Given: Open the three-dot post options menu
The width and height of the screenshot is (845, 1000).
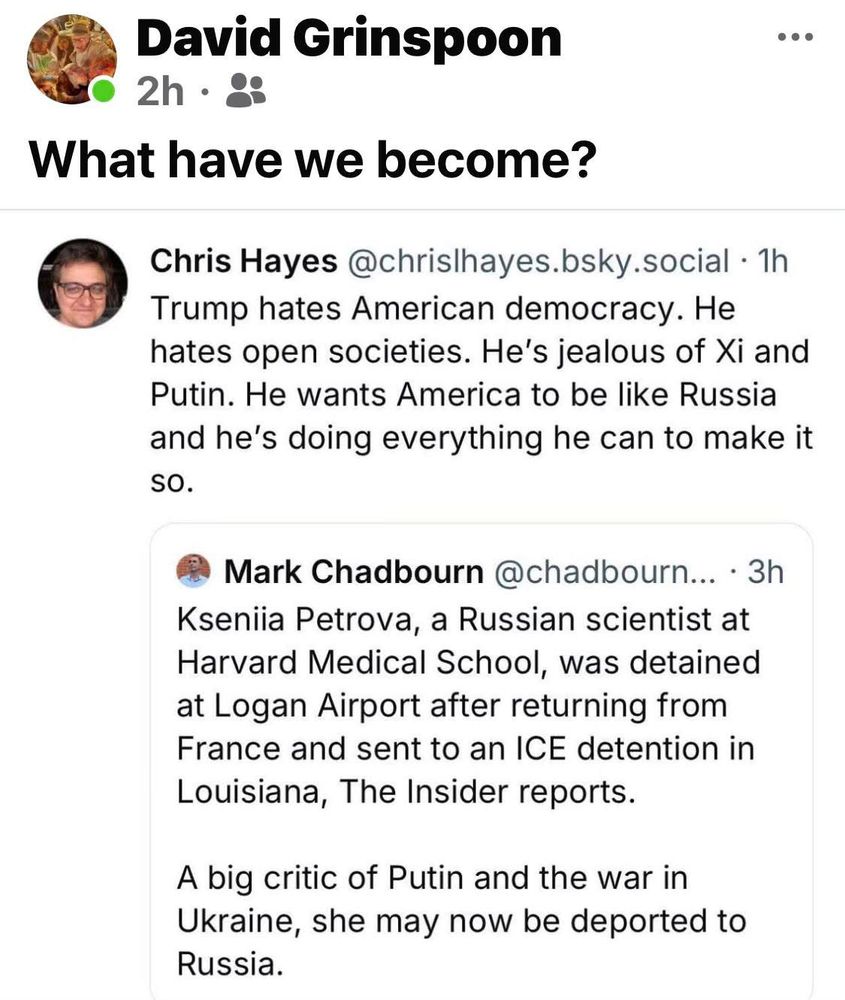Looking at the screenshot, I should point(796,38).
